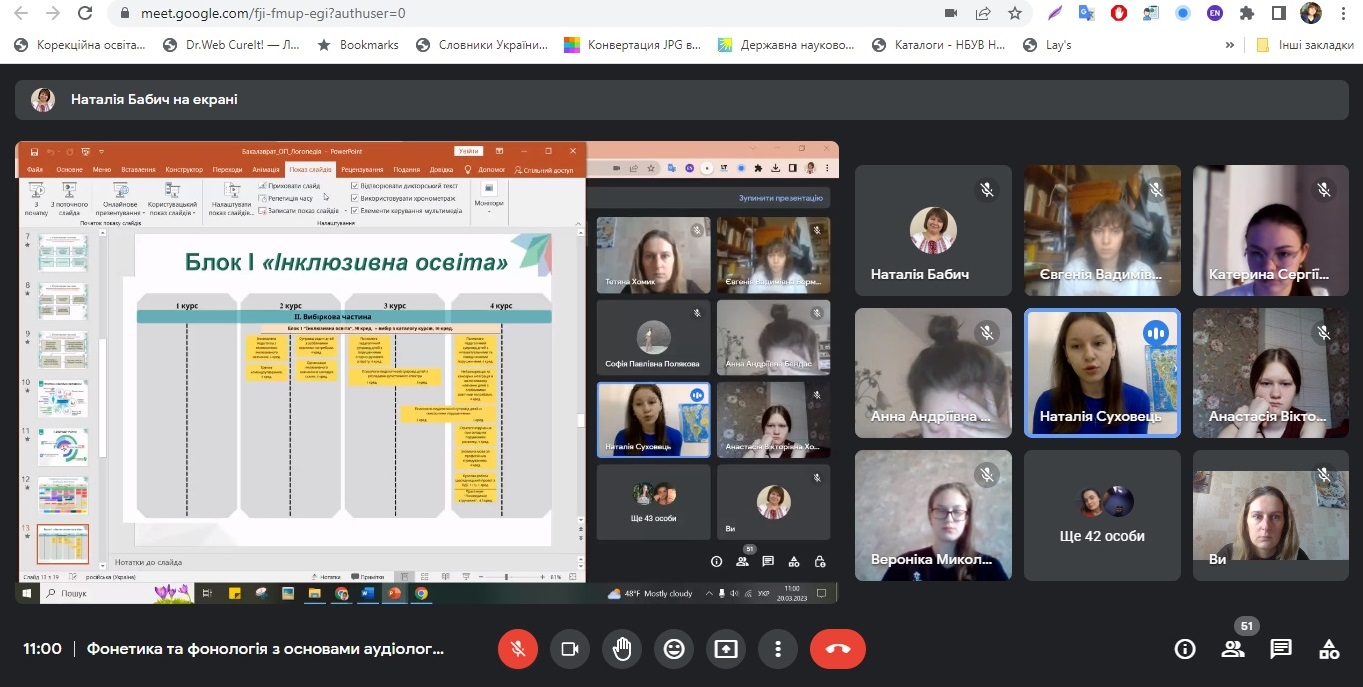
Task: Open the Каталоги - НБУВ bookmark
Action: [x=939, y=45]
